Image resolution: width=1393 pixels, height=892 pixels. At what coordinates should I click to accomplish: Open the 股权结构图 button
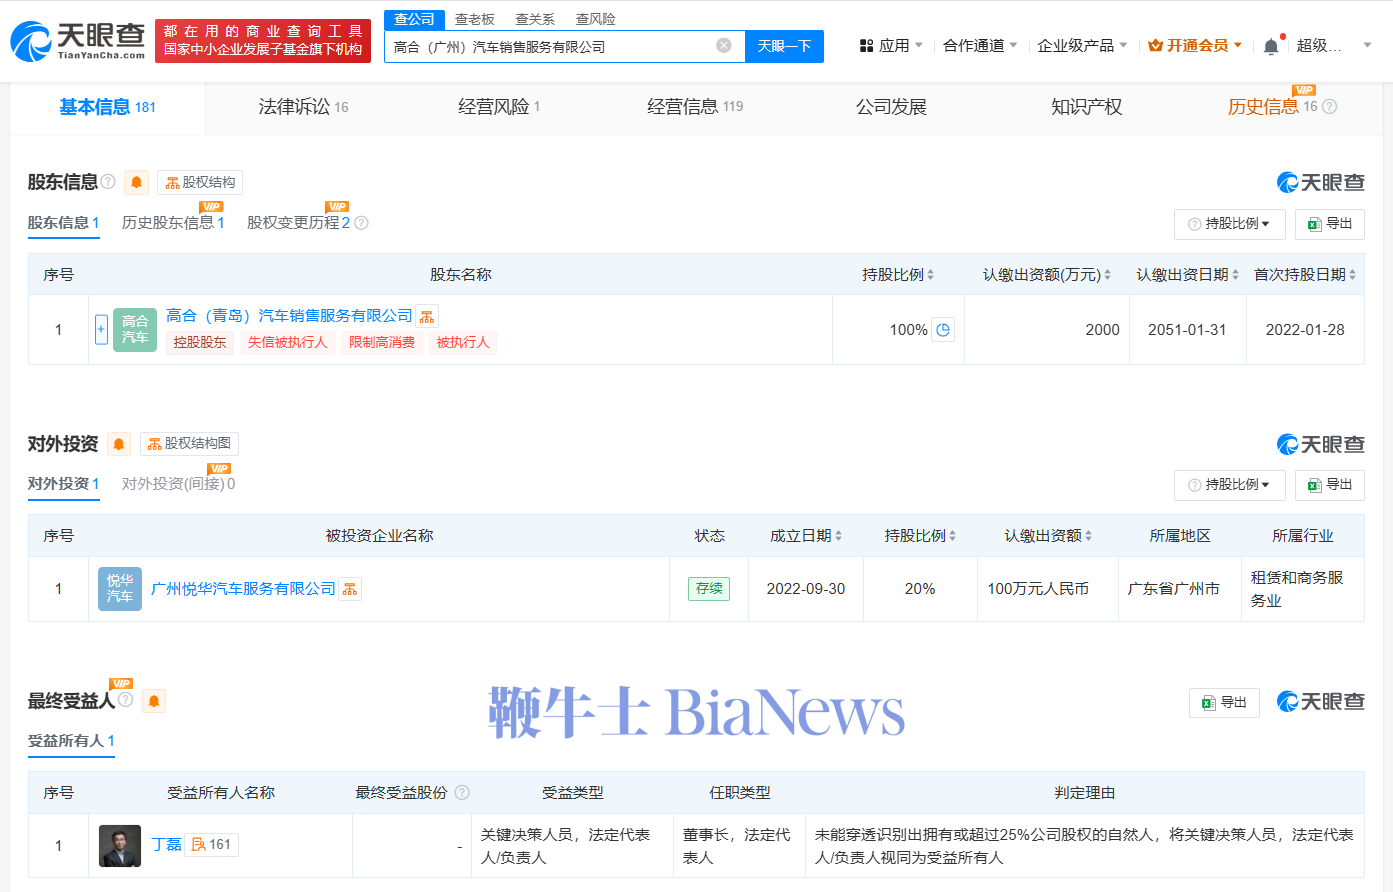click(x=189, y=444)
